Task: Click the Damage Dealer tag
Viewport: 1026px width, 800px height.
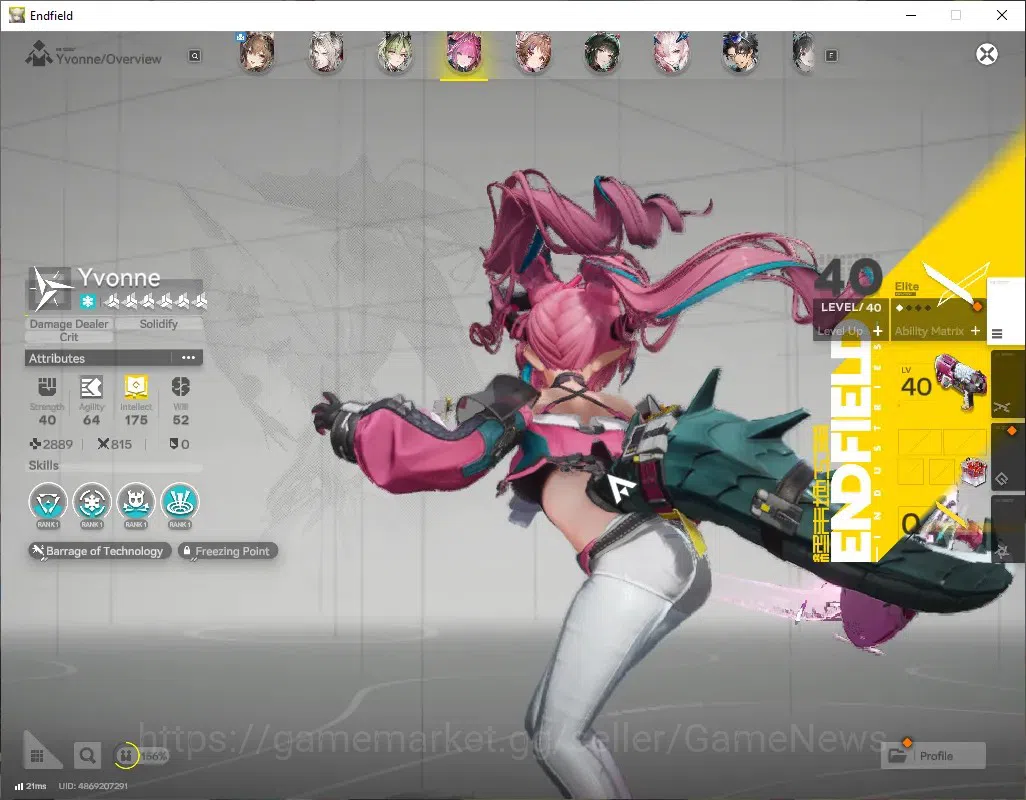Action: click(x=69, y=324)
